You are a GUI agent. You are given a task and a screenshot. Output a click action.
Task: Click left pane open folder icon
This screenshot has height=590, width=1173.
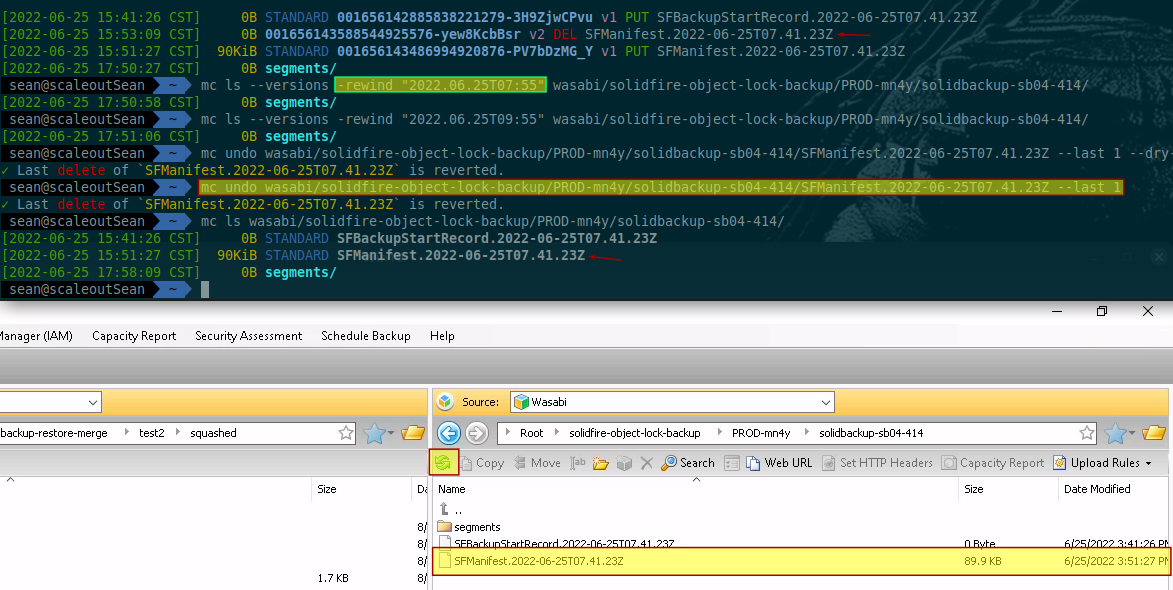click(x=412, y=433)
